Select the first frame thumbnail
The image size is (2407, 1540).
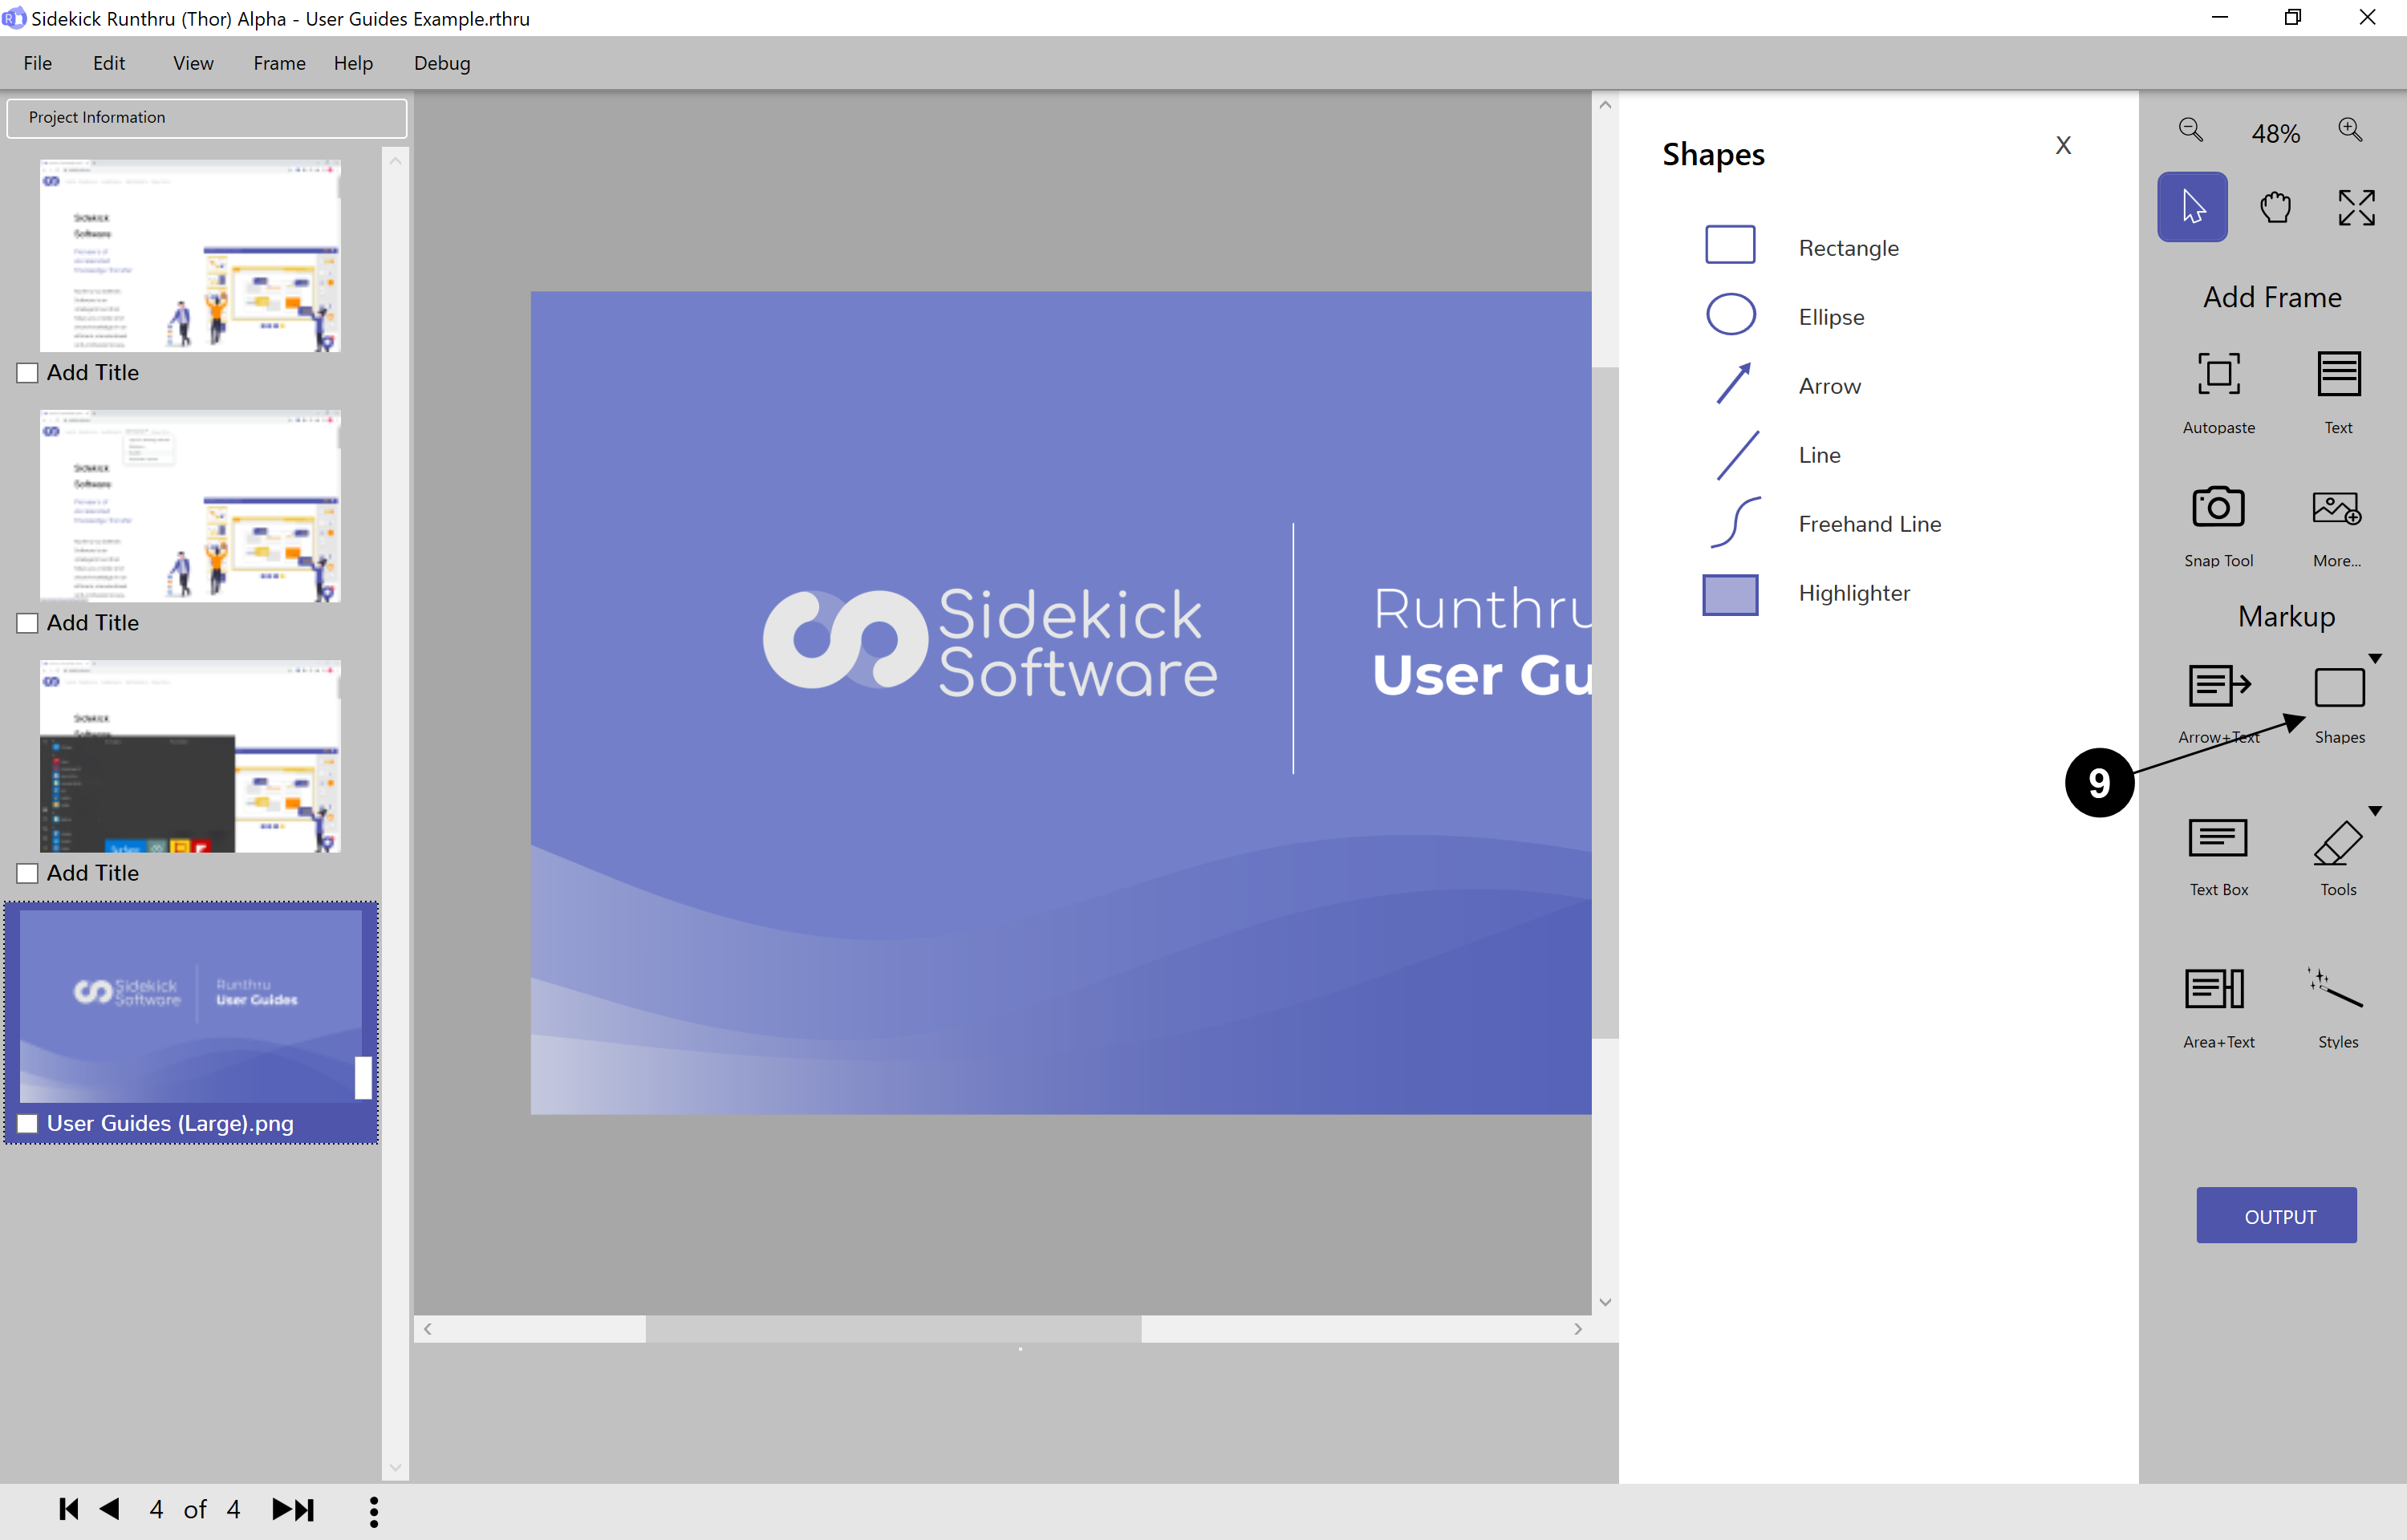click(190, 255)
